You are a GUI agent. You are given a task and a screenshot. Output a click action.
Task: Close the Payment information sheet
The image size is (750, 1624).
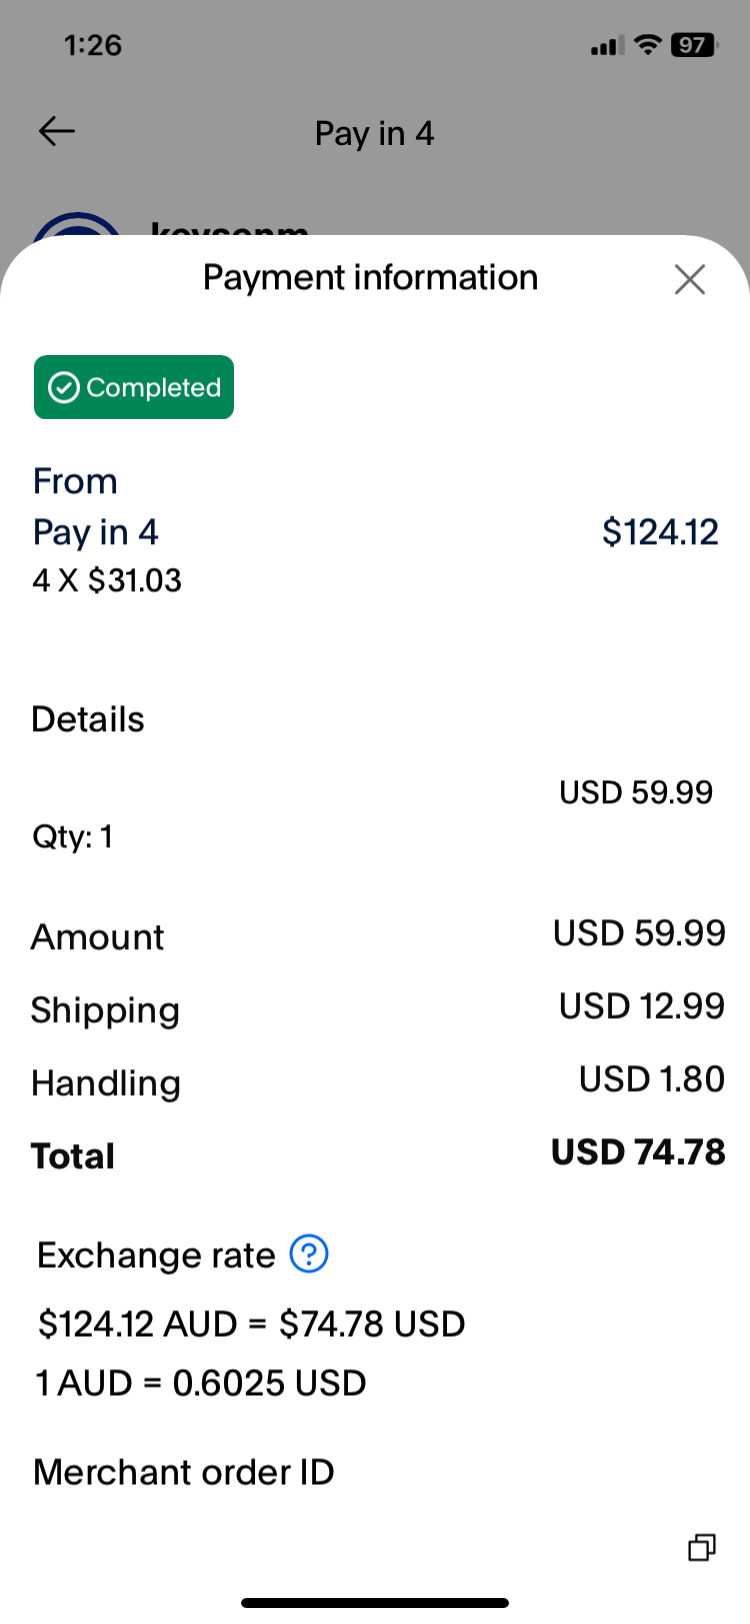tap(690, 279)
